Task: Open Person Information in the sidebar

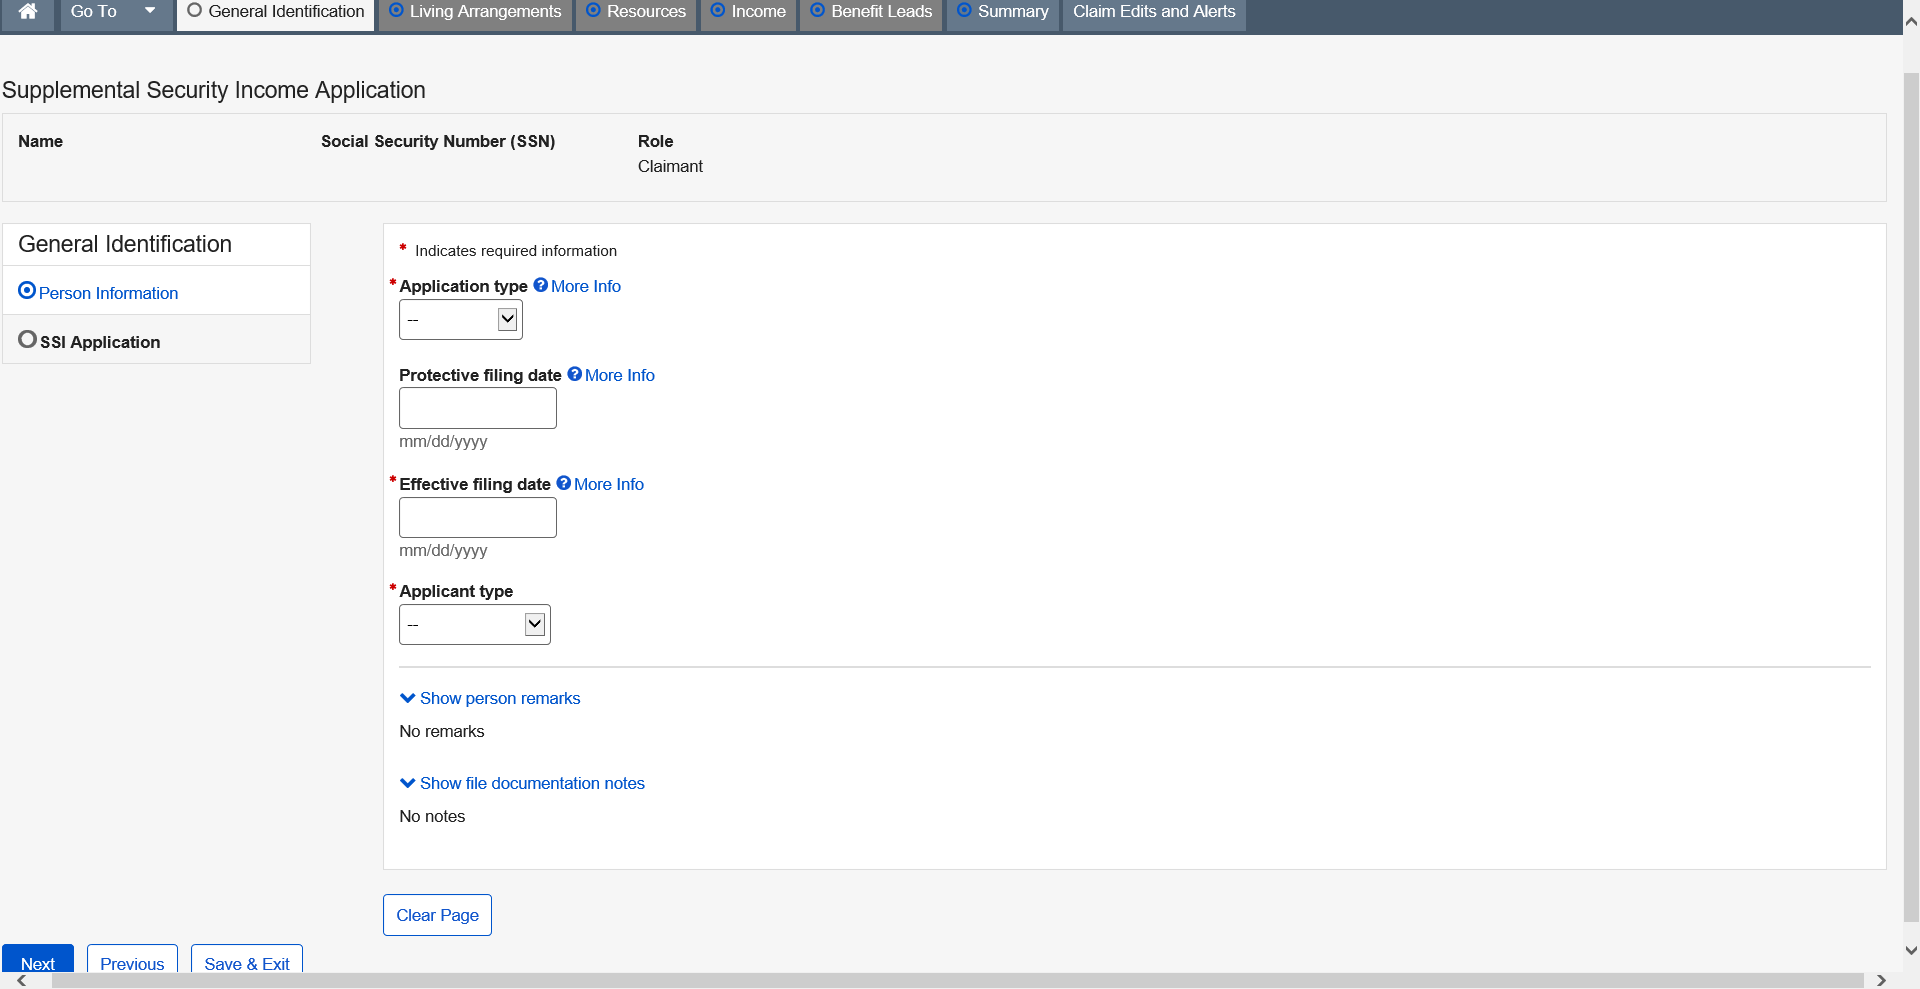Action: (x=108, y=293)
